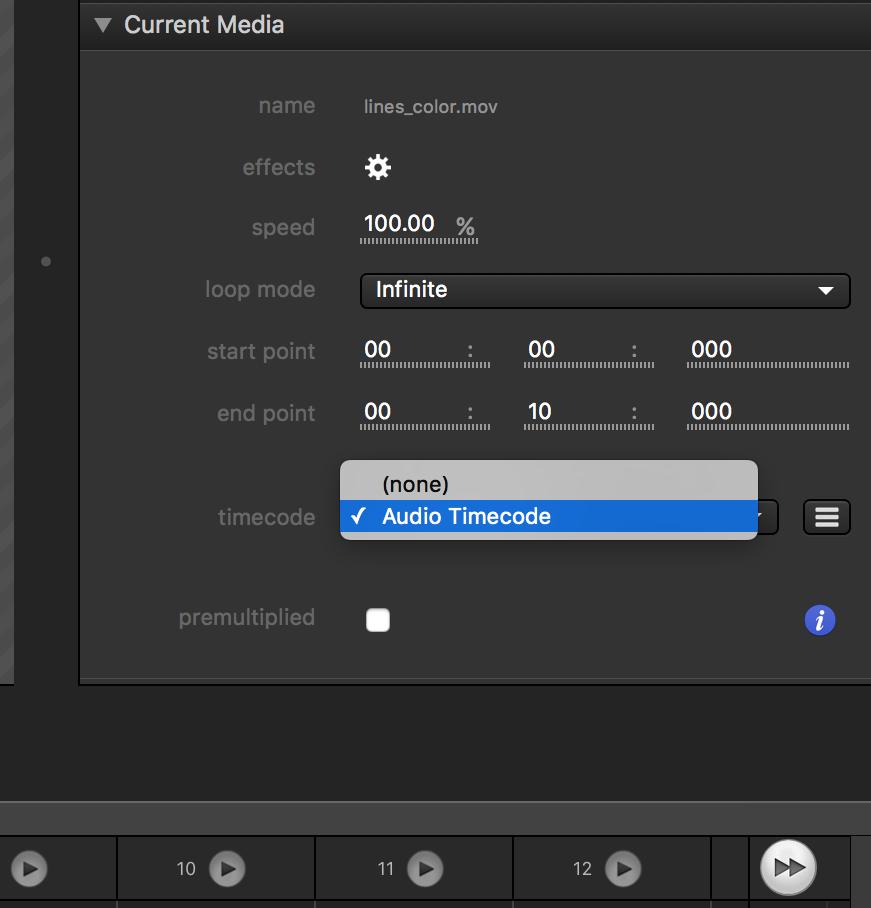Open the timecode list menu button
This screenshot has width=871, height=908.
(x=826, y=517)
